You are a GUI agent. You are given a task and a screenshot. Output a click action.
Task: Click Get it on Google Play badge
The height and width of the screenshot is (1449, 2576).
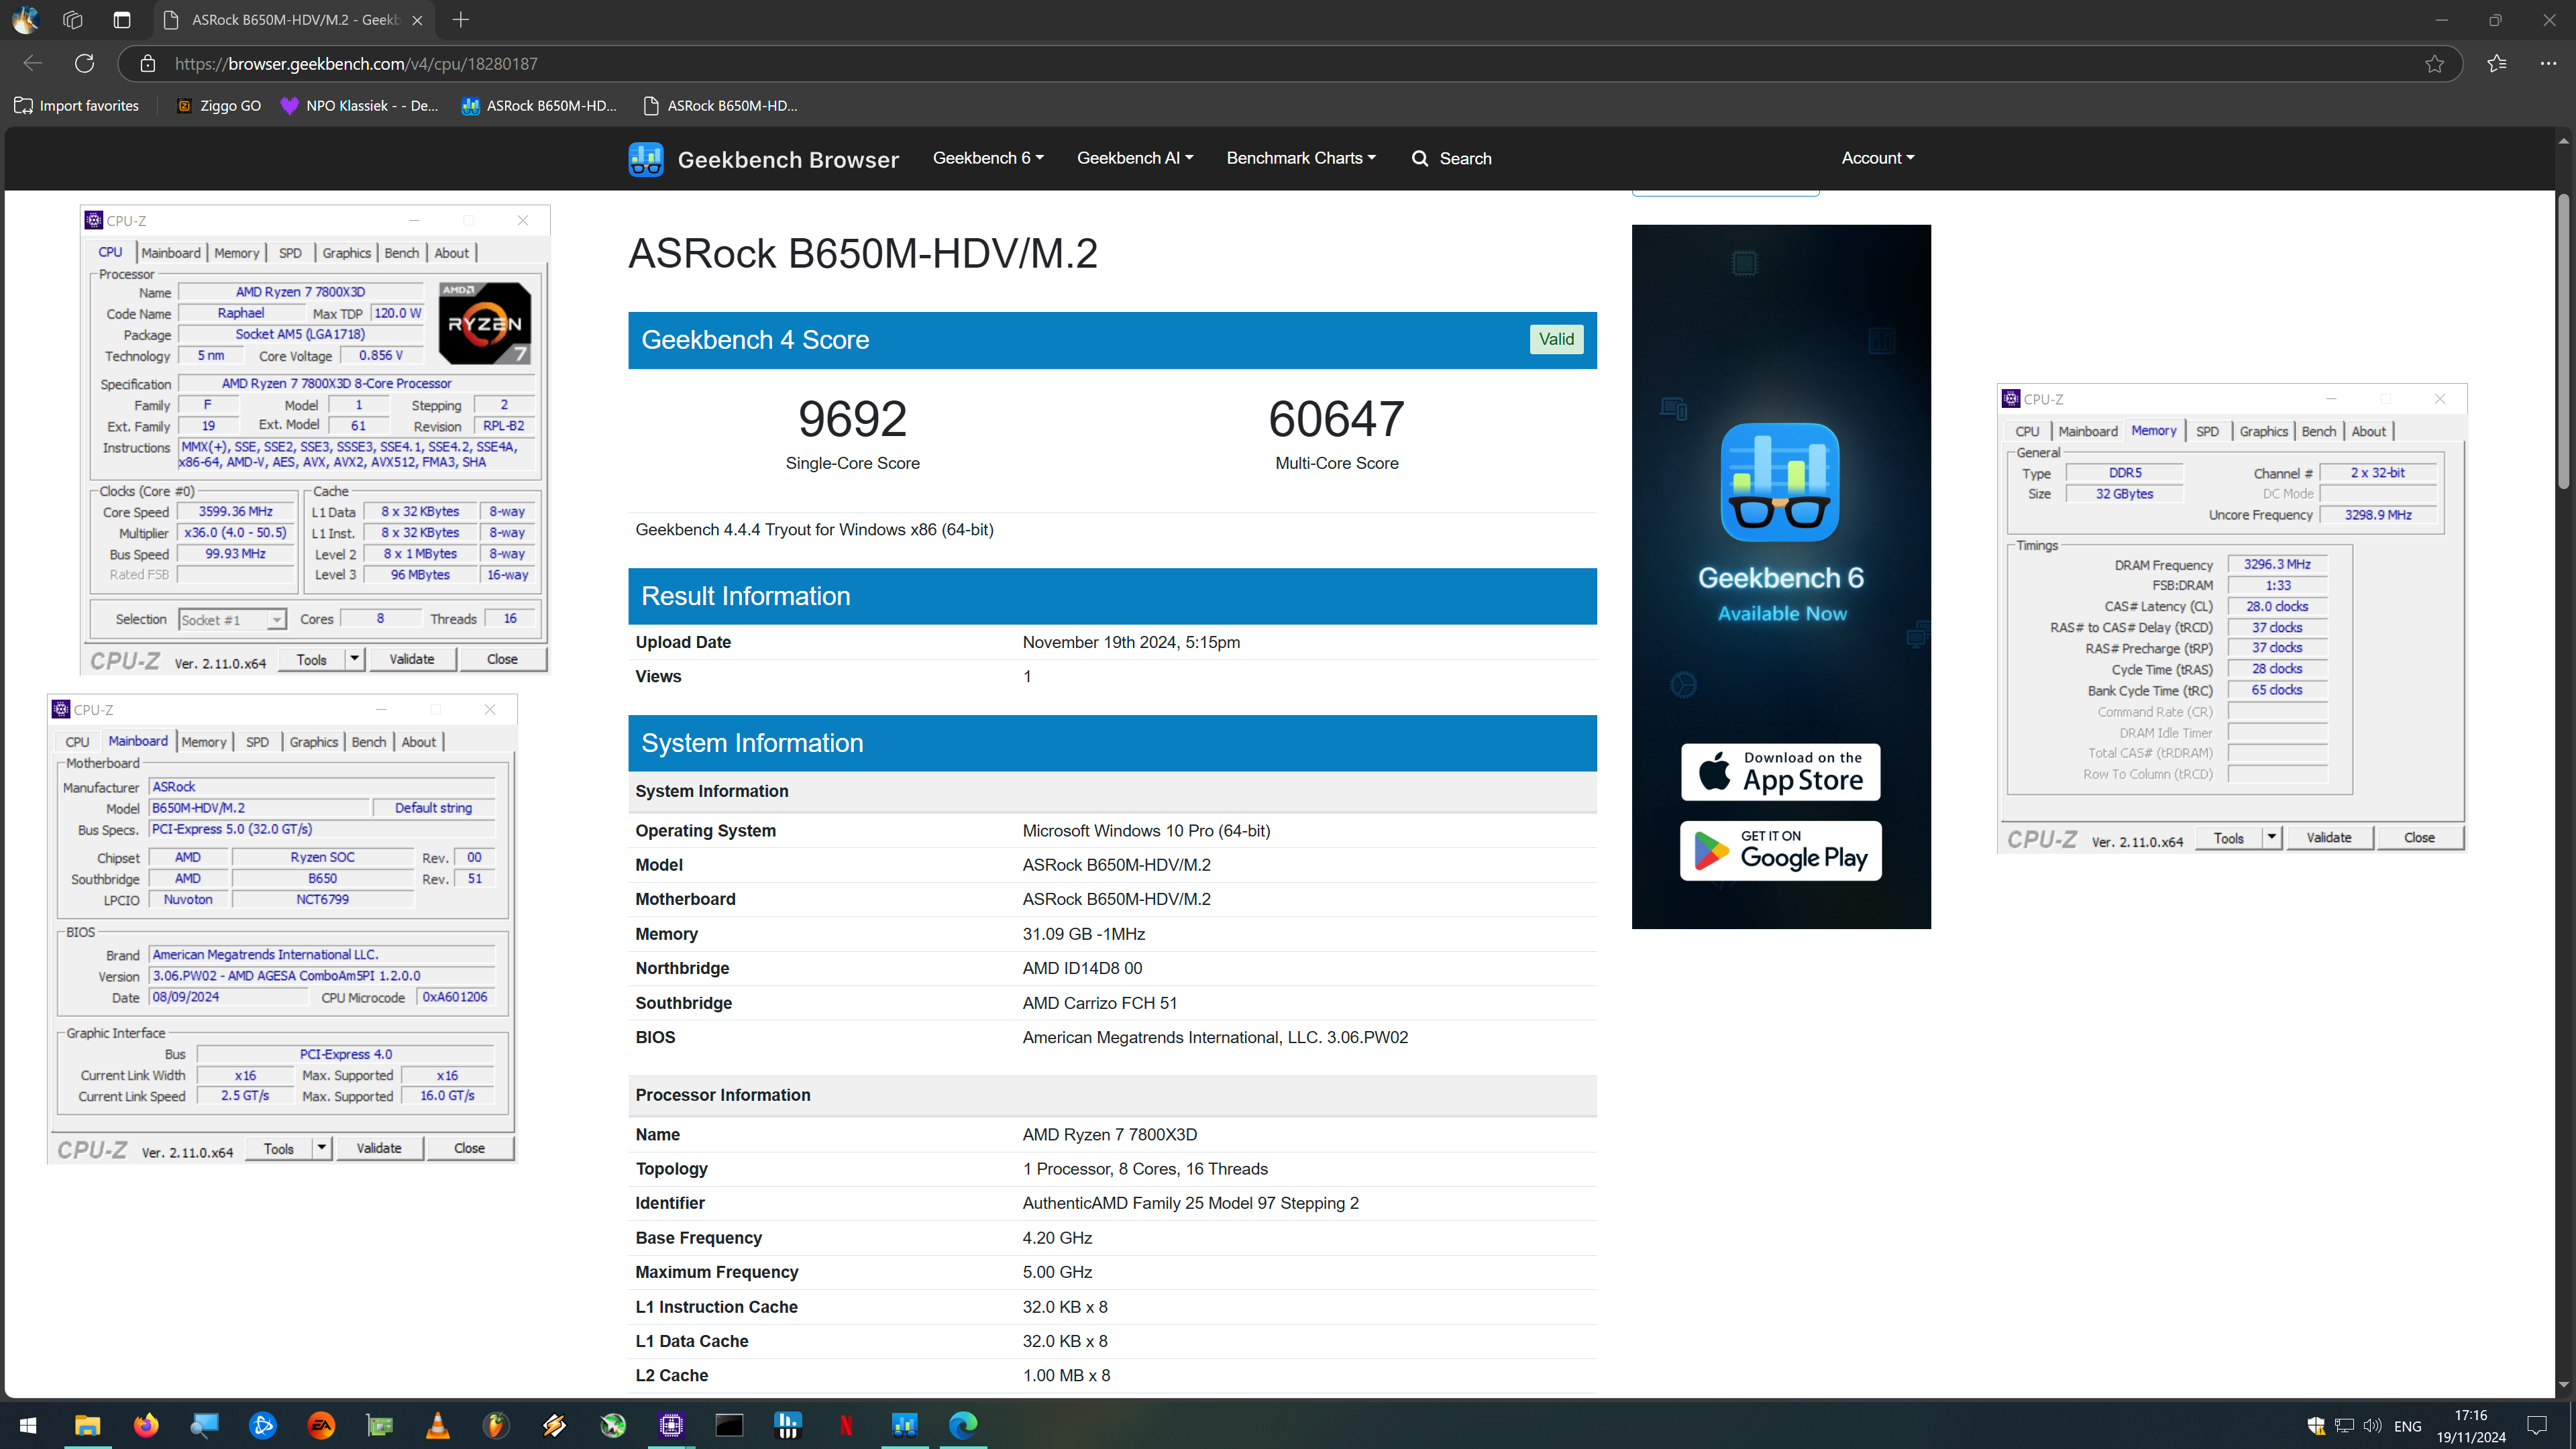click(1780, 851)
